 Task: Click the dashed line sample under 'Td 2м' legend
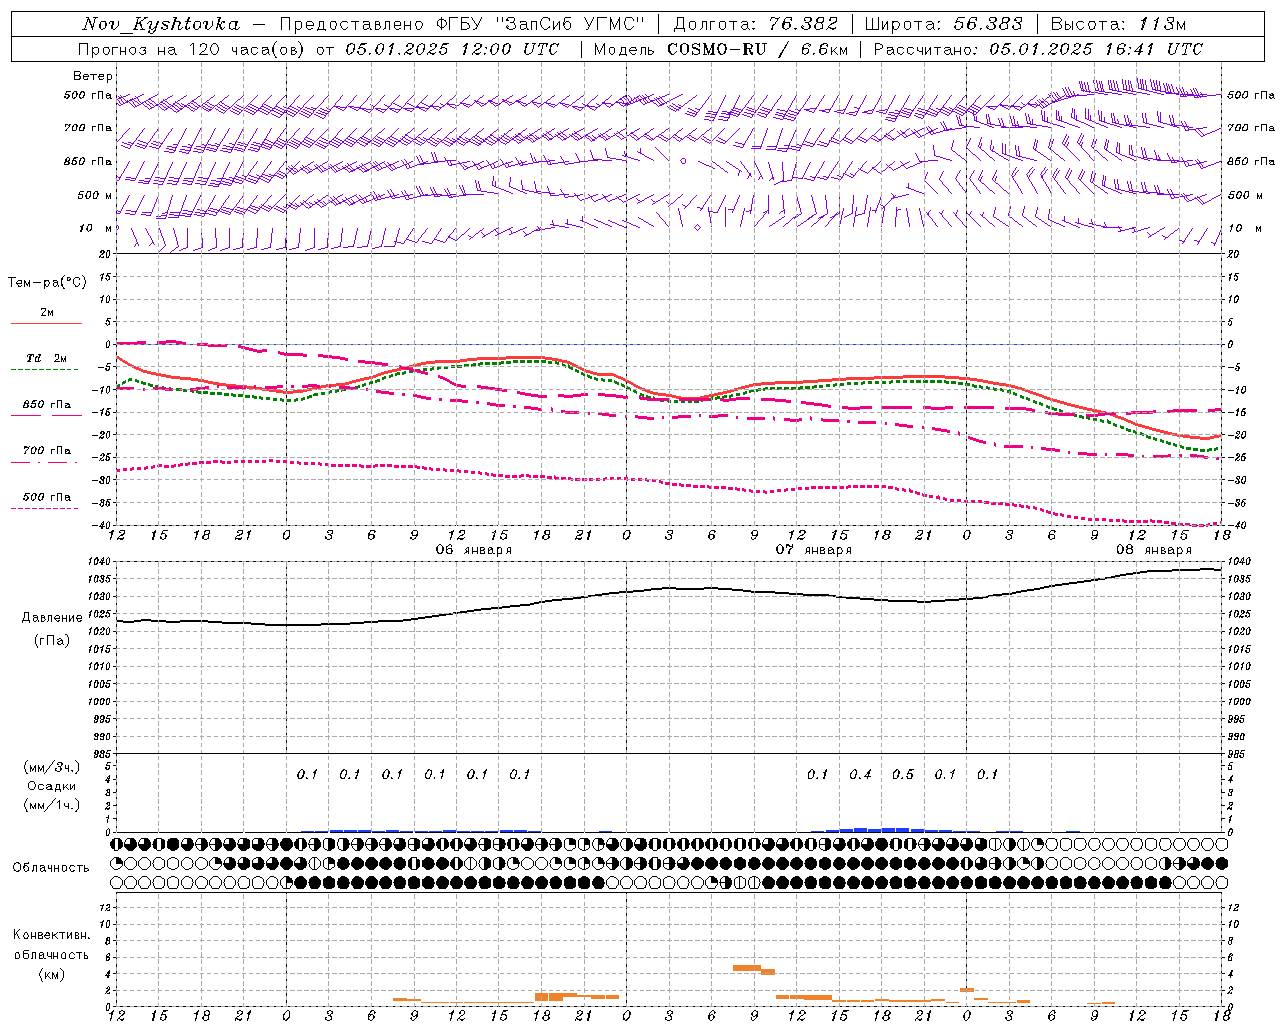(x=44, y=369)
